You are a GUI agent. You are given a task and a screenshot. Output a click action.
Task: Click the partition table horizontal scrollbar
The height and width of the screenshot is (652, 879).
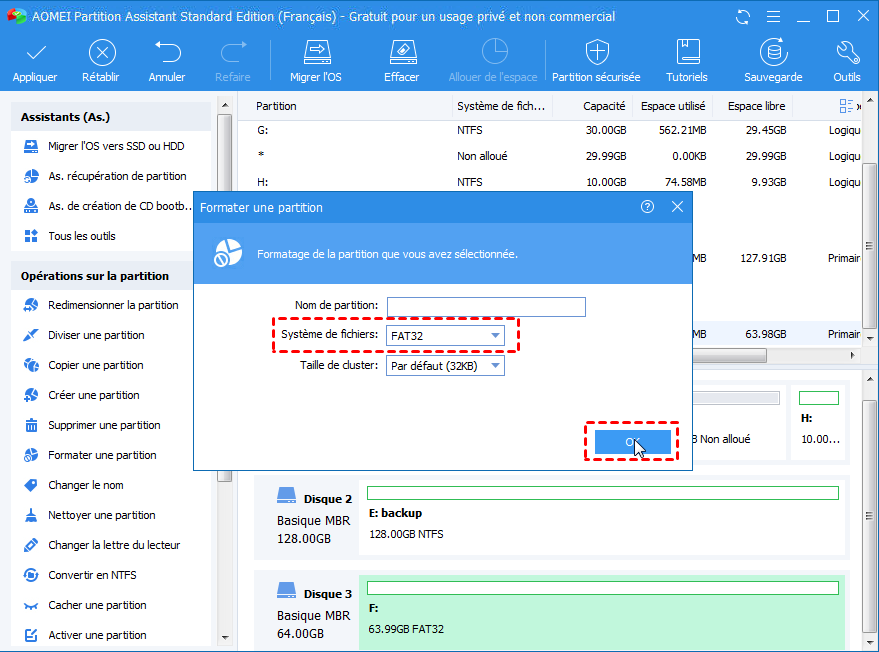click(729, 355)
